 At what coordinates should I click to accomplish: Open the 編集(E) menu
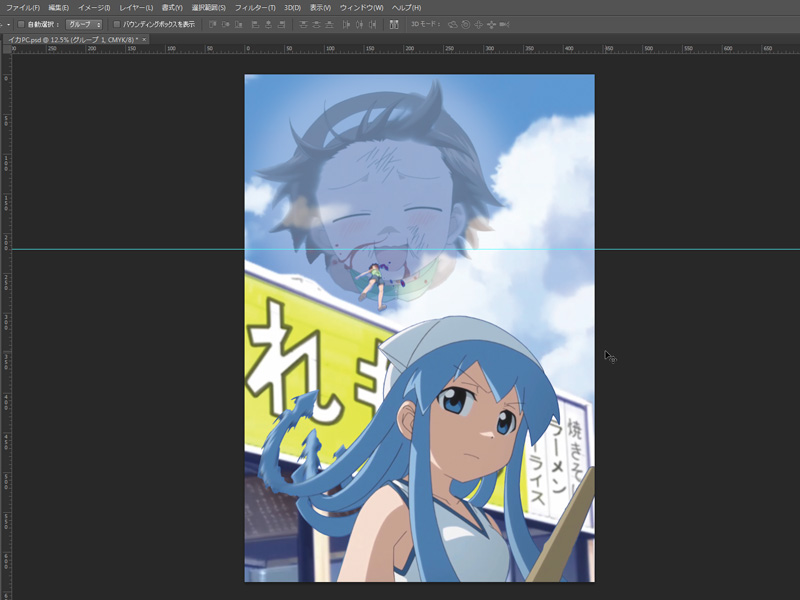click(x=58, y=8)
